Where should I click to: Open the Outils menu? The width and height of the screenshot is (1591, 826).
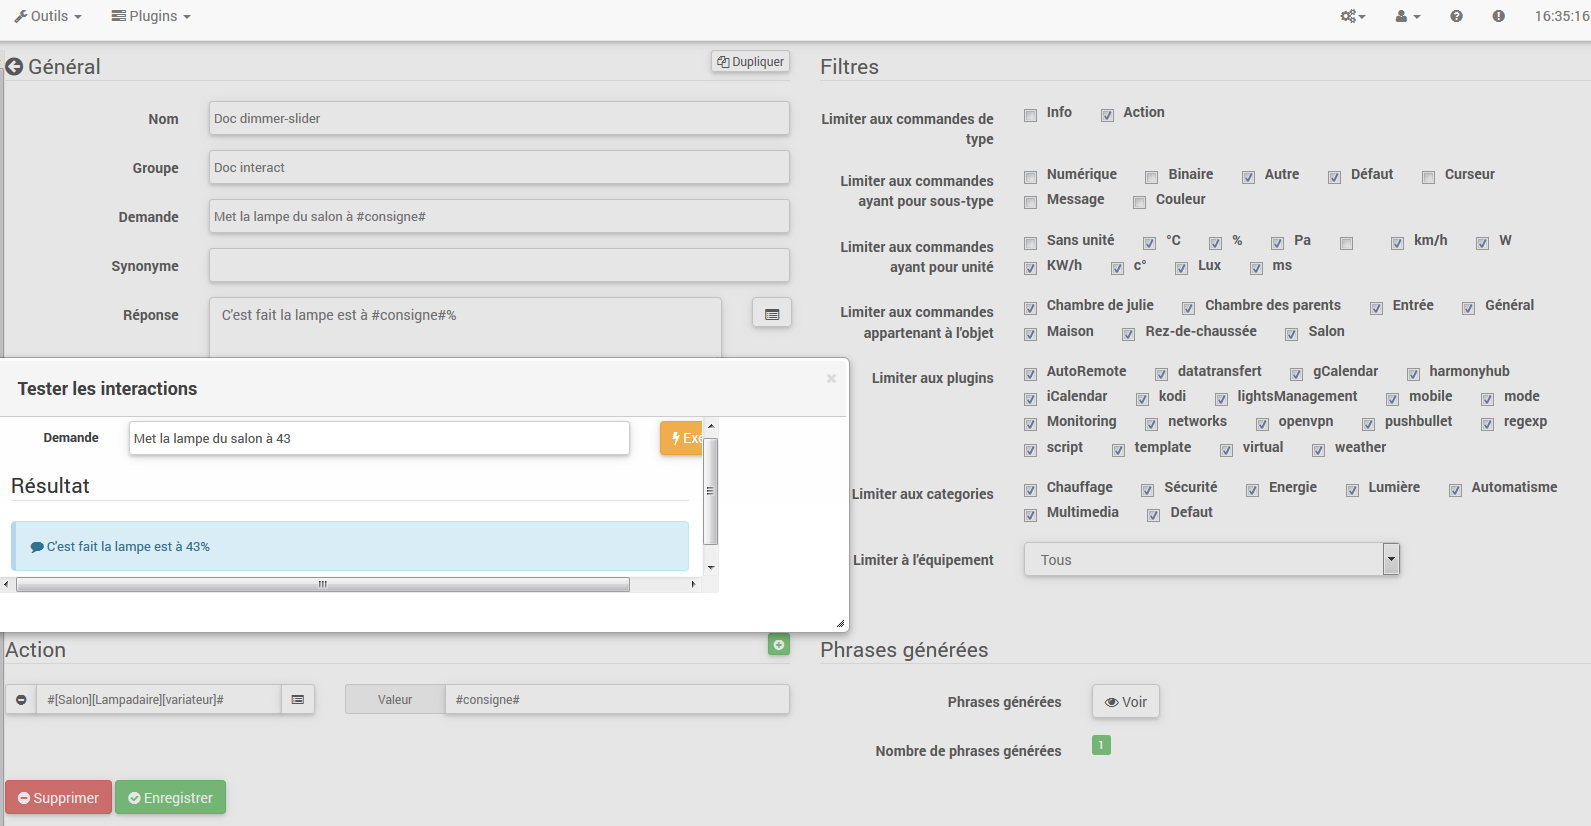click(48, 16)
